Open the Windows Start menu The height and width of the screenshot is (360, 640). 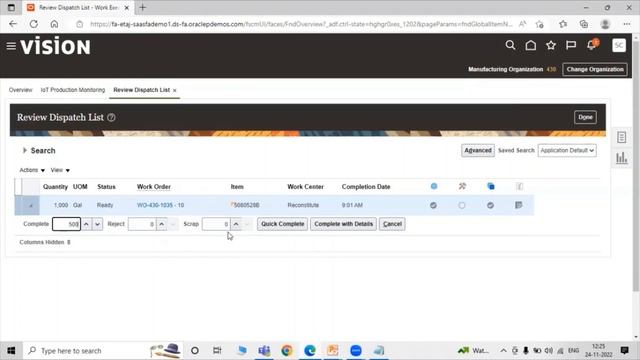11,351
